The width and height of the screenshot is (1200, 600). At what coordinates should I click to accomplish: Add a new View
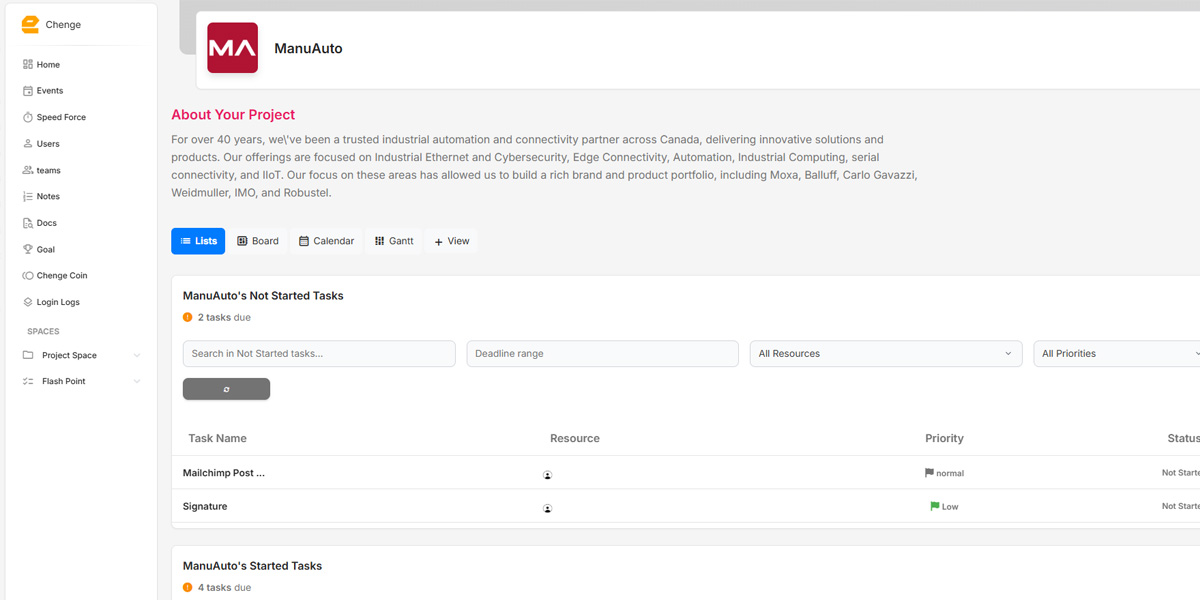click(452, 241)
